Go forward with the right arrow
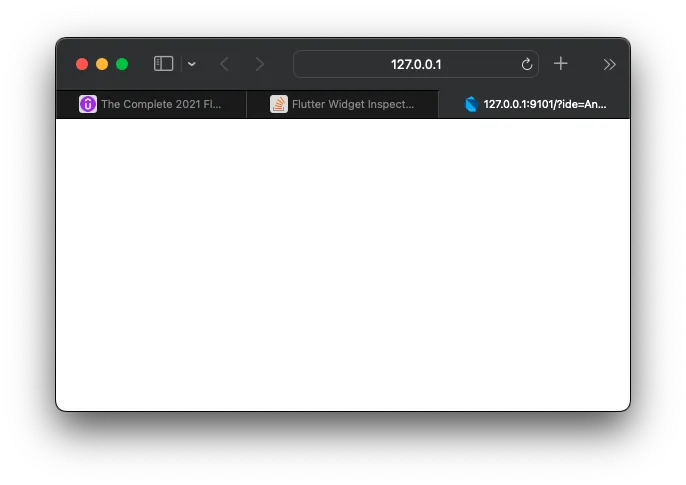686x485 pixels. point(260,64)
